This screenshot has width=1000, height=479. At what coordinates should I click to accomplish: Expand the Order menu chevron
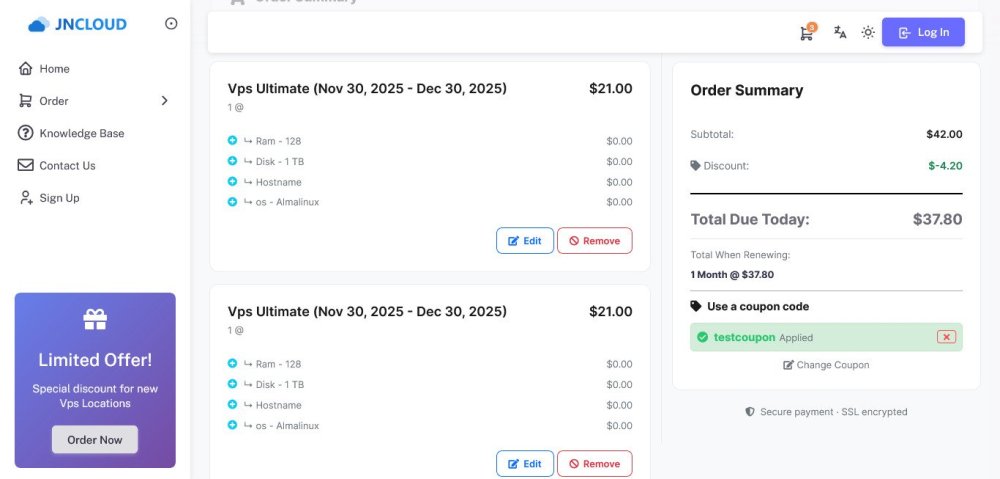[x=165, y=101]
